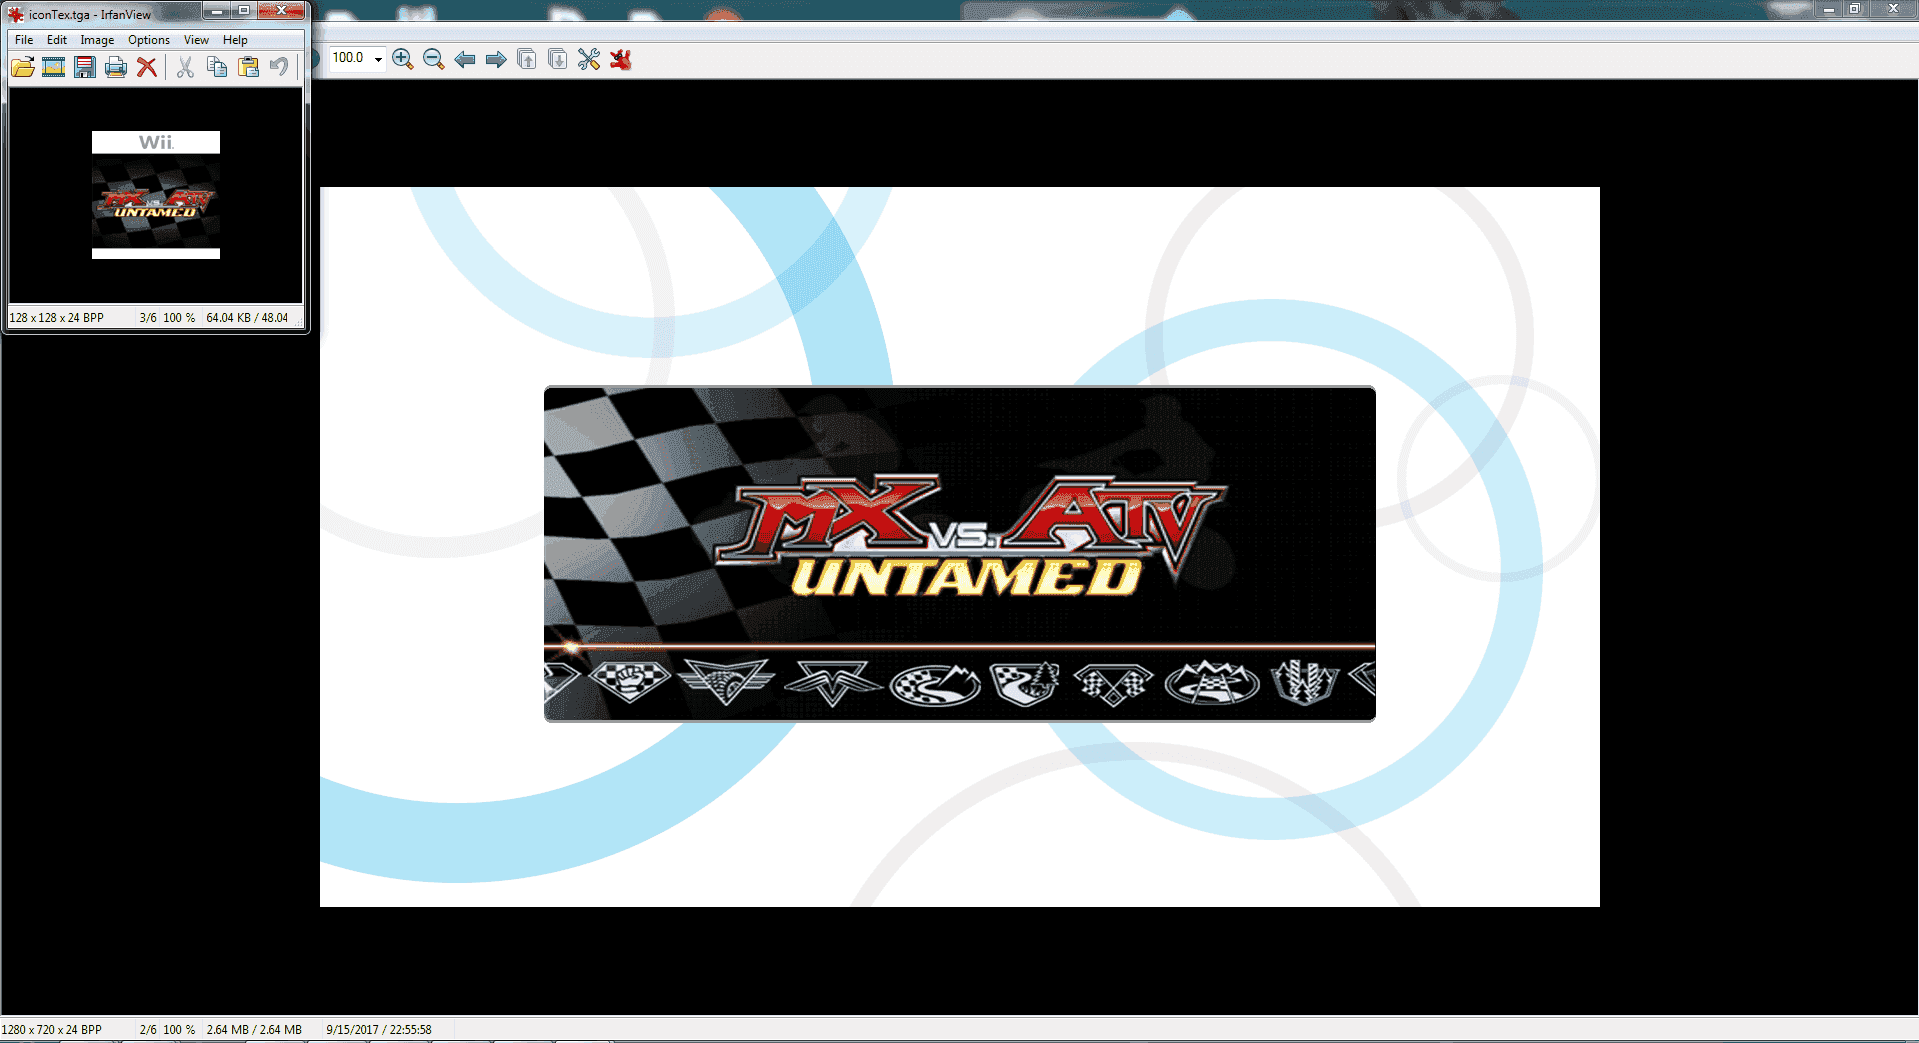
Task: Open the Options menu
Action: coord(149,40)
